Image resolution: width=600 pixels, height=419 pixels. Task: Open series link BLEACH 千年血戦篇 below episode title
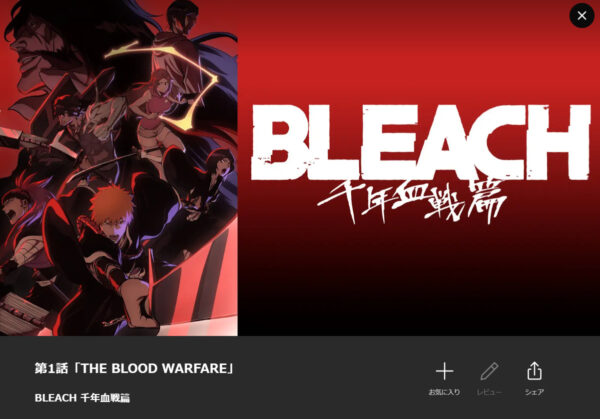(82, 398)
